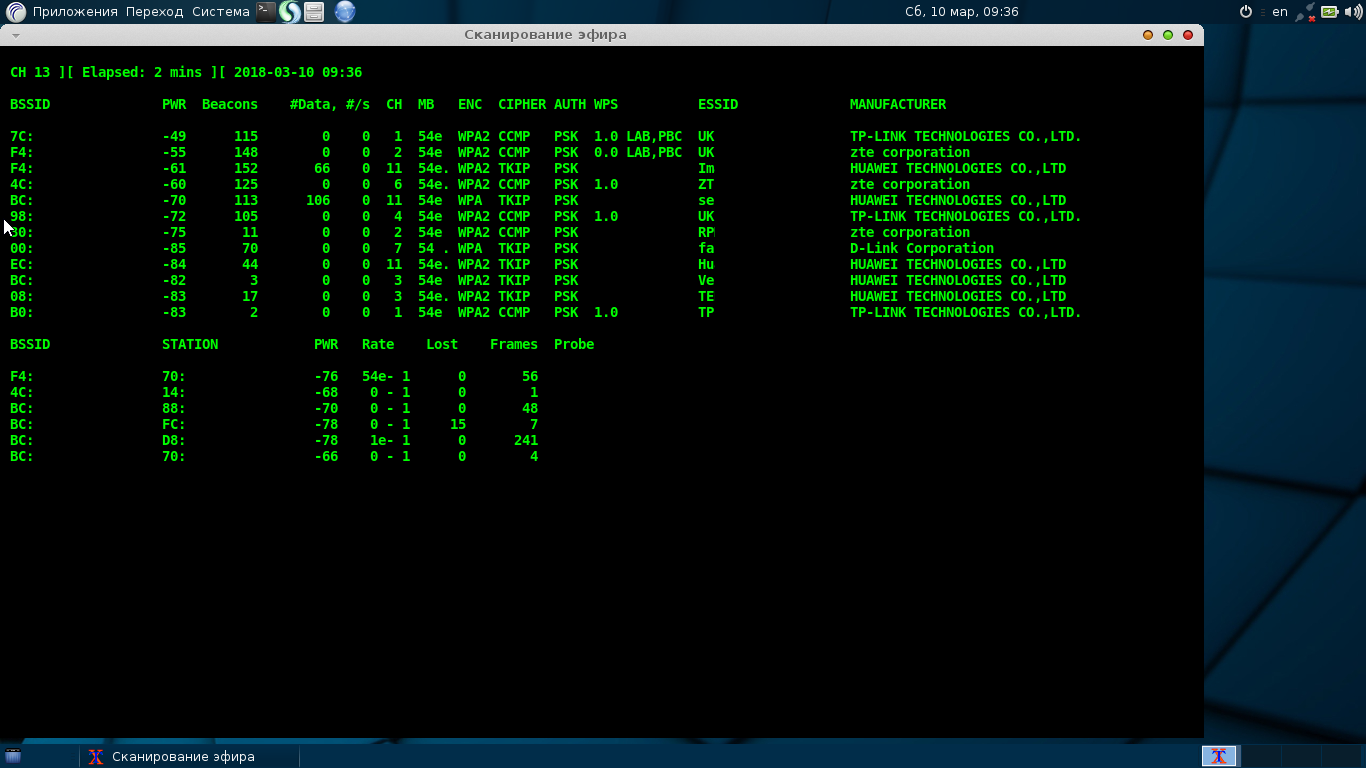Open the terminal launcher in top panel
Viewport: 1366px width, 768px height.
265,12
